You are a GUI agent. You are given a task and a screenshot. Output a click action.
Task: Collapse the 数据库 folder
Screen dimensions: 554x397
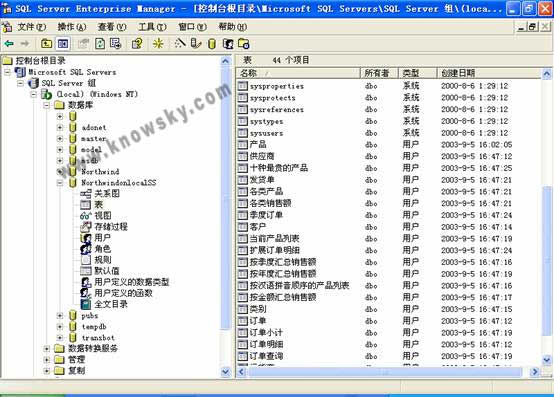[46, 105]
